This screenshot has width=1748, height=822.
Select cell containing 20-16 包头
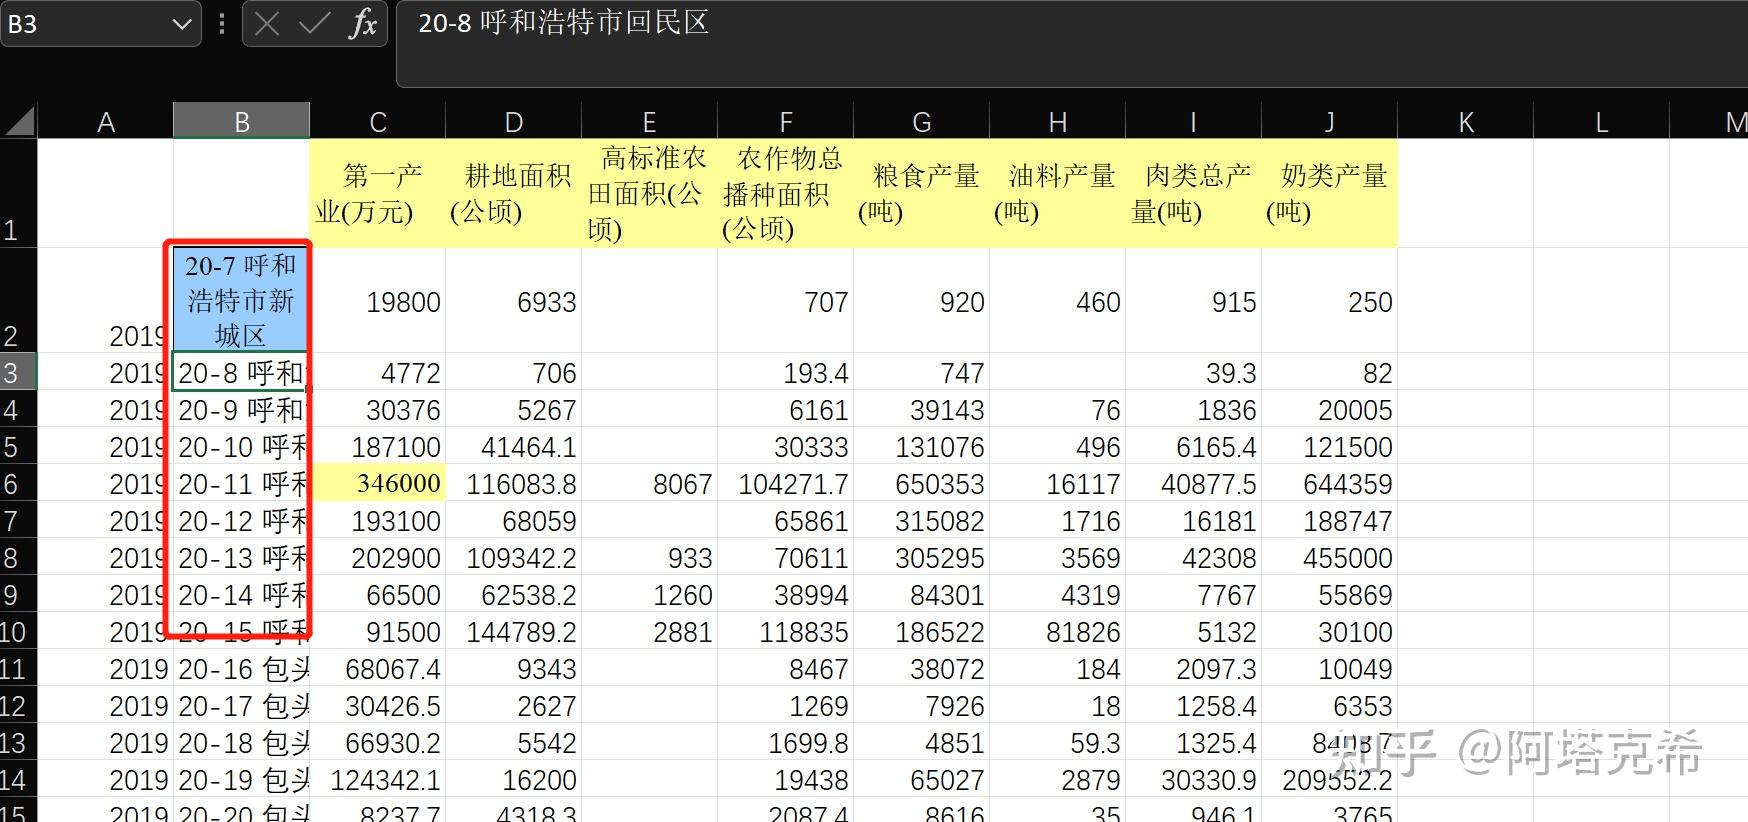coord(241,669)
